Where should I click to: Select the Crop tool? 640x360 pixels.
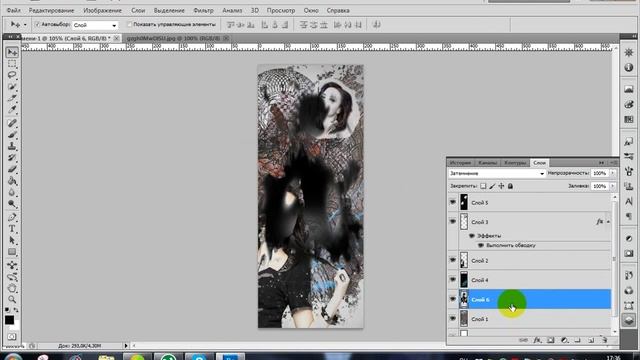tap(12, 98)
